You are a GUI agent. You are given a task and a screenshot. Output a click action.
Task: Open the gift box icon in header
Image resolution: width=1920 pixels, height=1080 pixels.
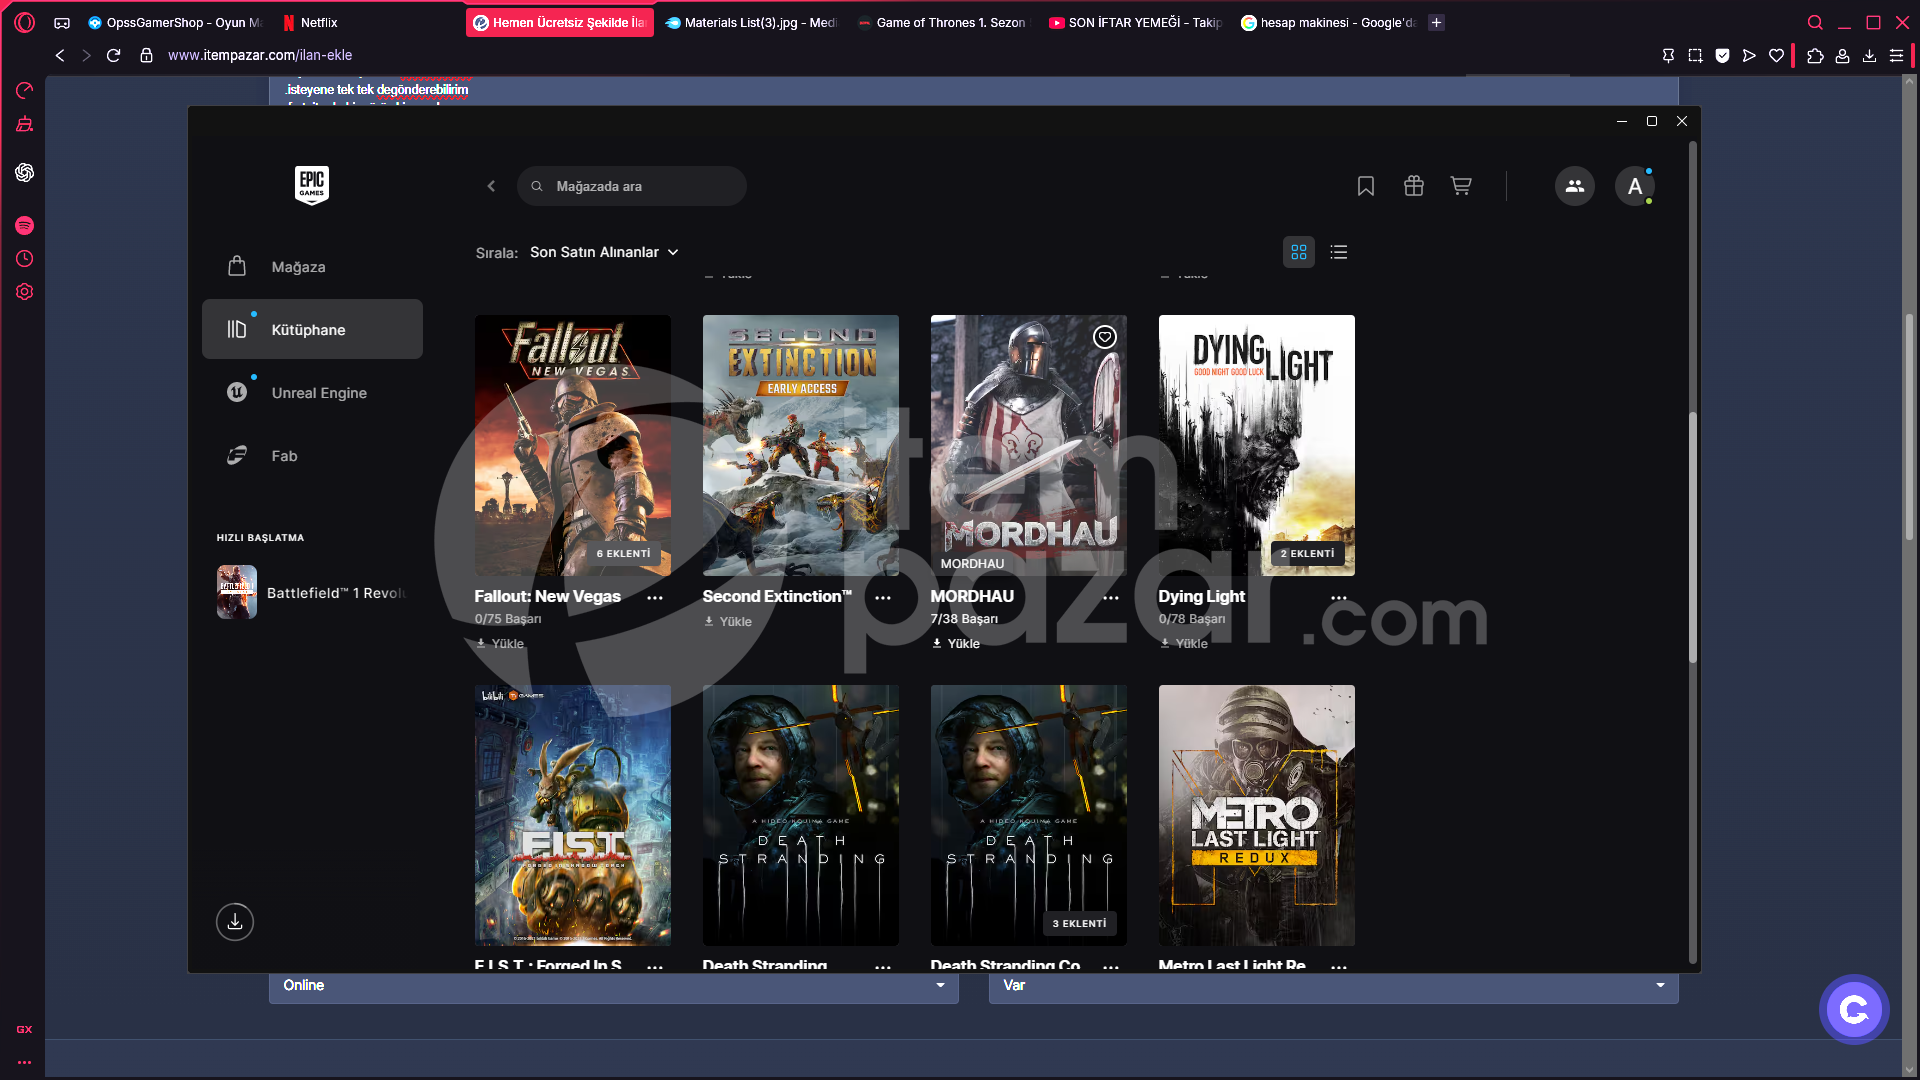pos(1414,186)
